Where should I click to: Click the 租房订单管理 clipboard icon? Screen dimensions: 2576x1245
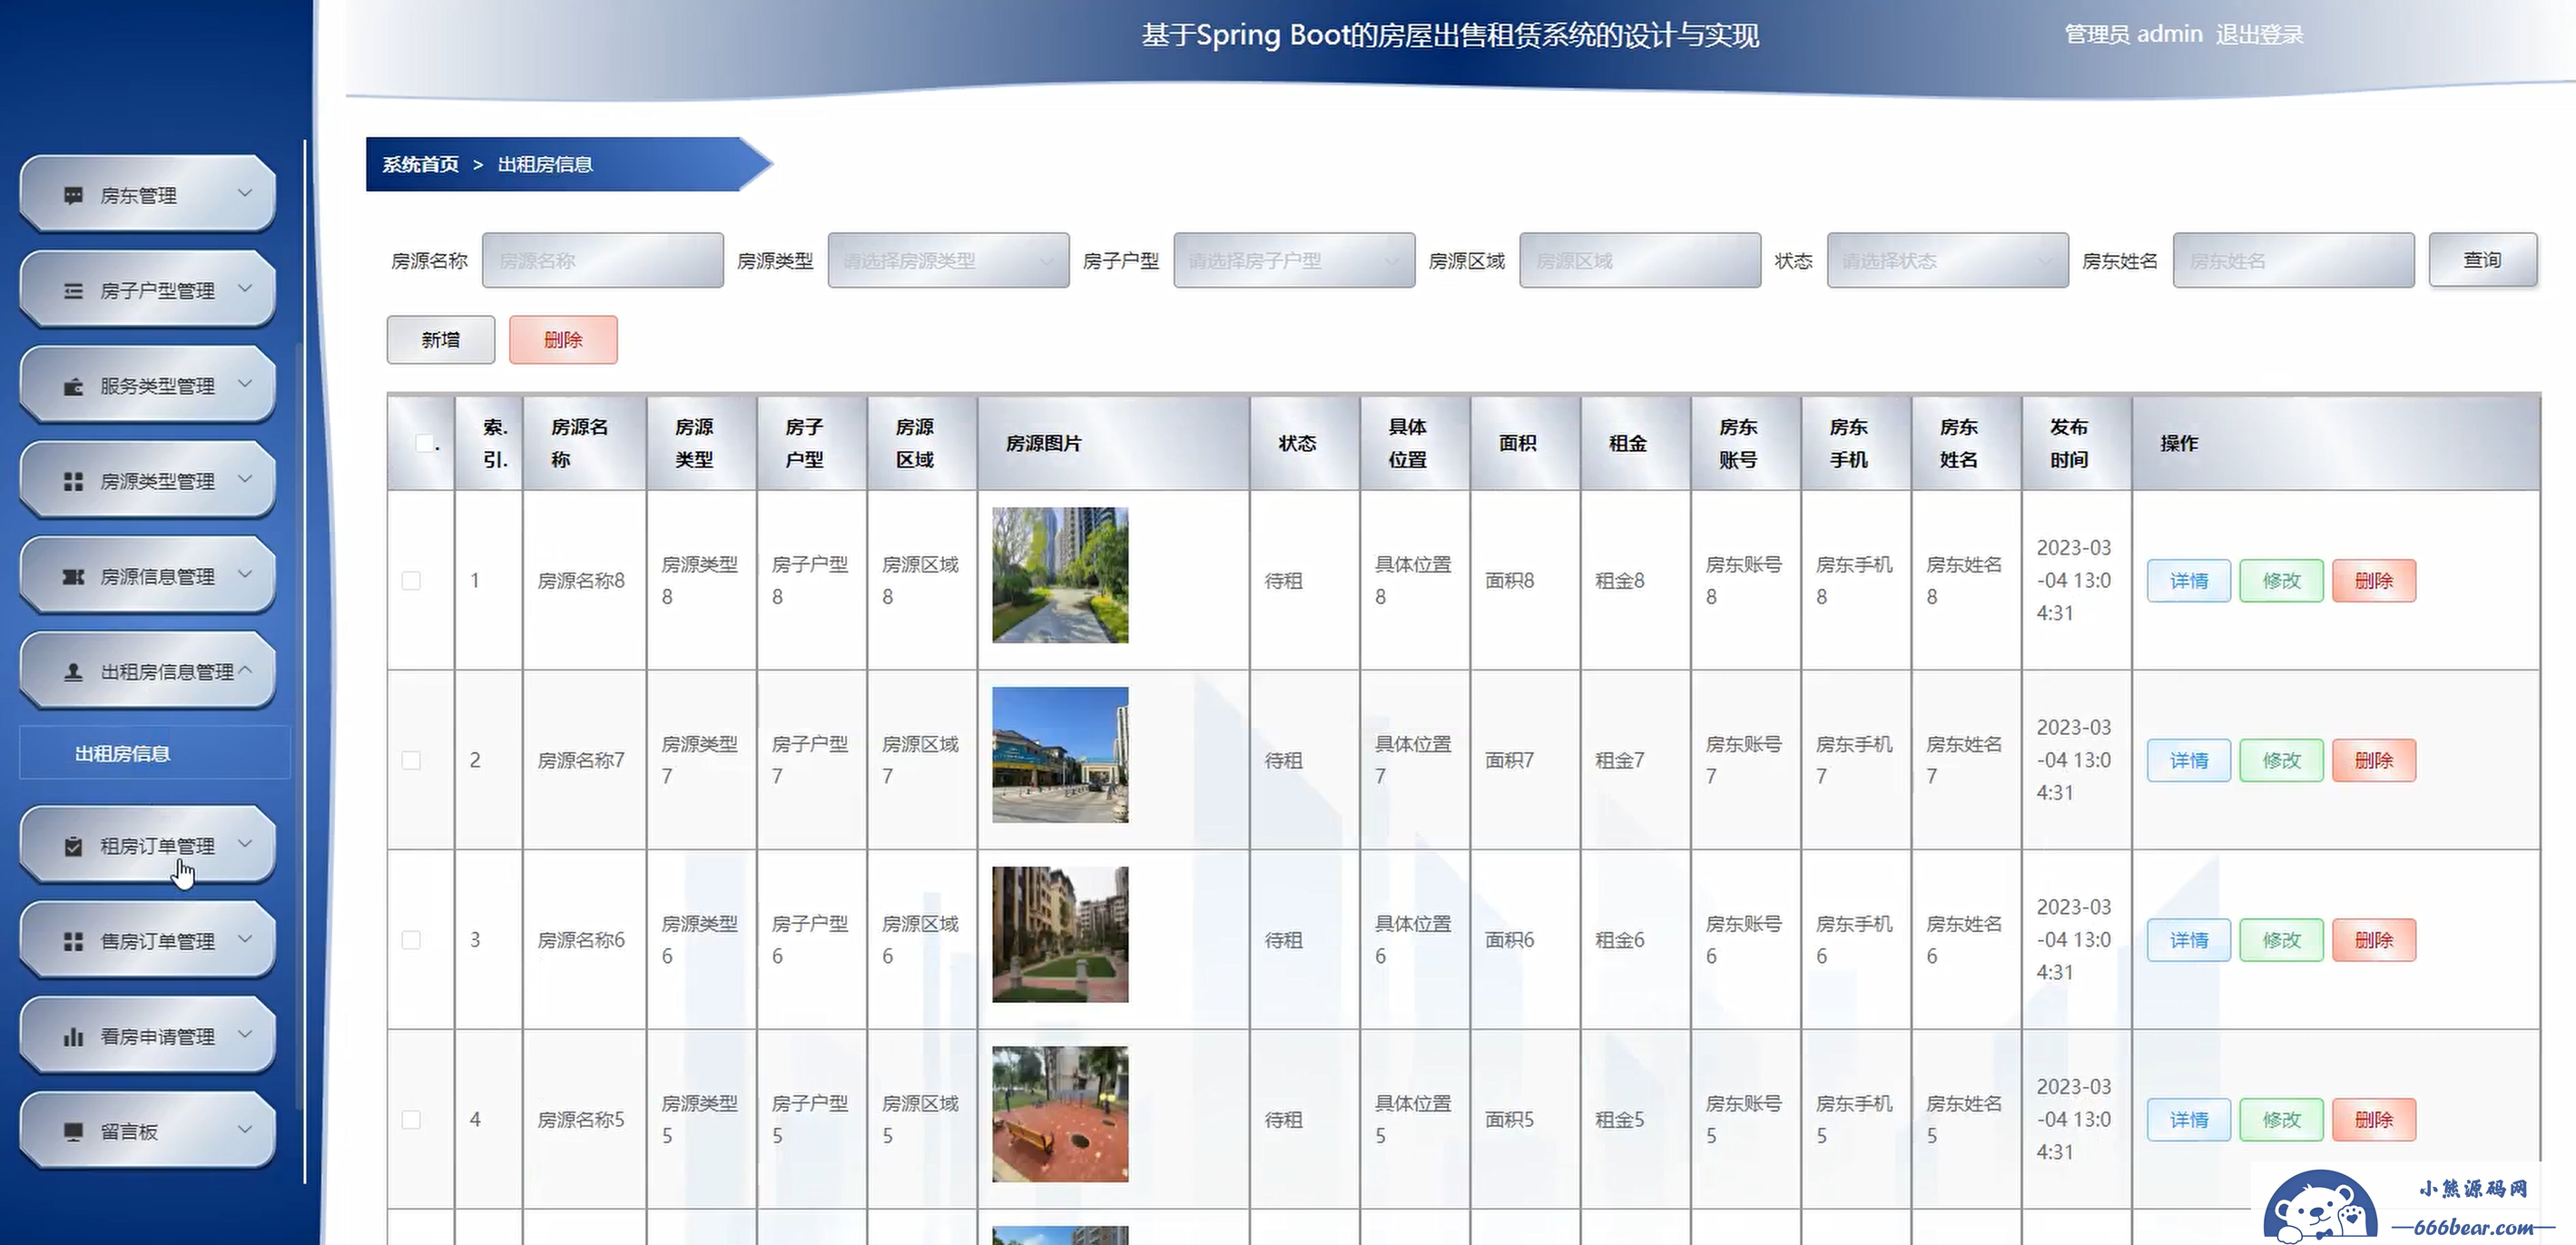[x=73, y=847]
